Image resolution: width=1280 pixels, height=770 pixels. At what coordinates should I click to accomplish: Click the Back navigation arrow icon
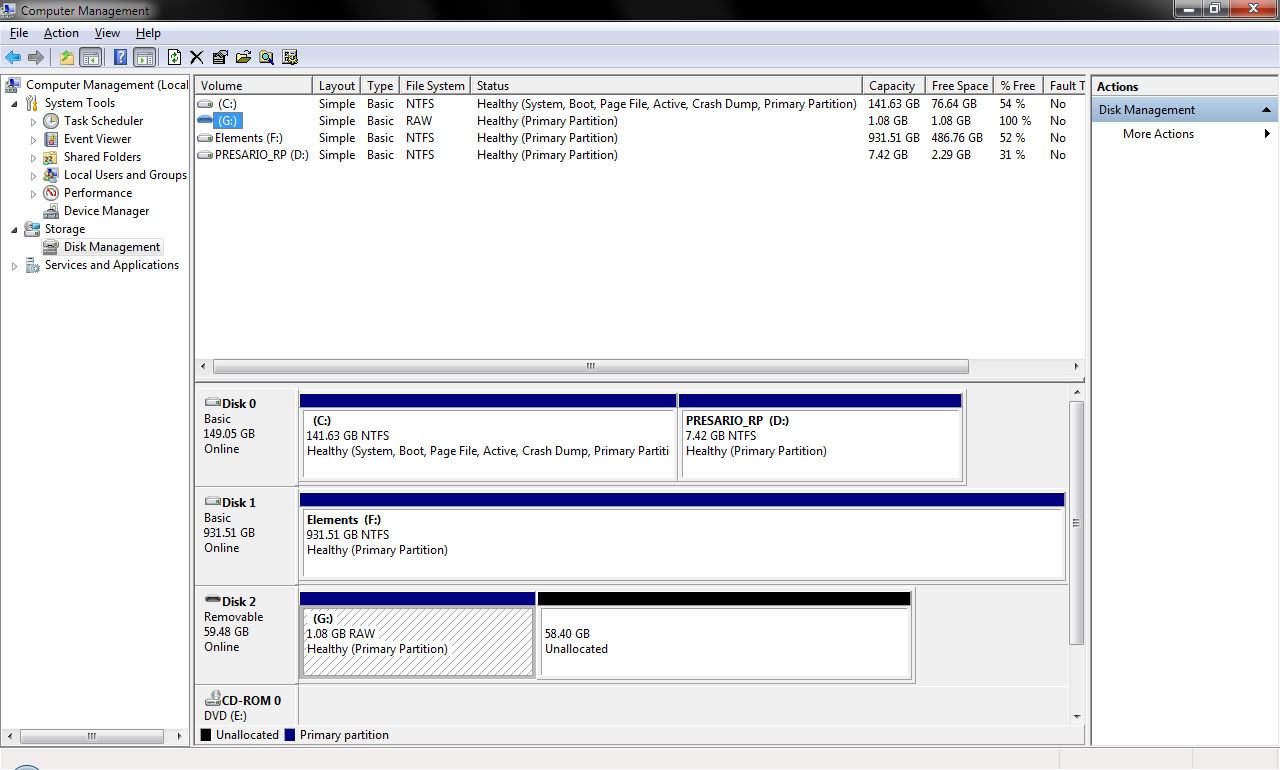[x=12, y=57]
